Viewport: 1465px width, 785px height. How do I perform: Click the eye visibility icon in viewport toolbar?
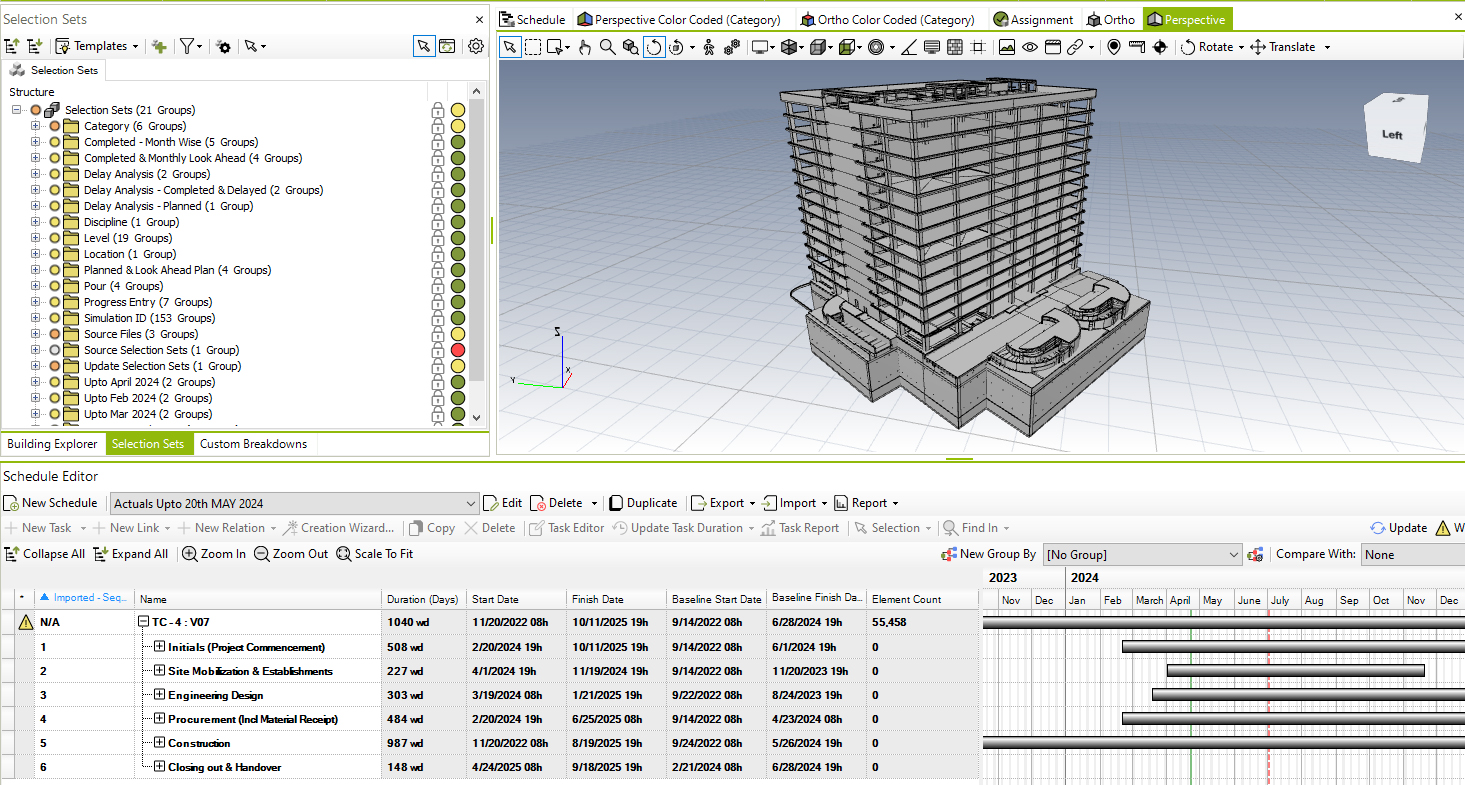(x=1029, y=47)
